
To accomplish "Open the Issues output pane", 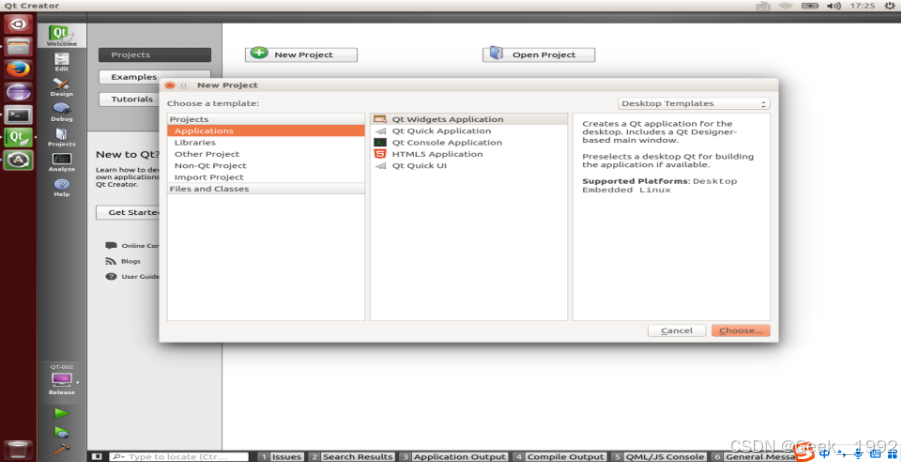I will pos(280,457).
